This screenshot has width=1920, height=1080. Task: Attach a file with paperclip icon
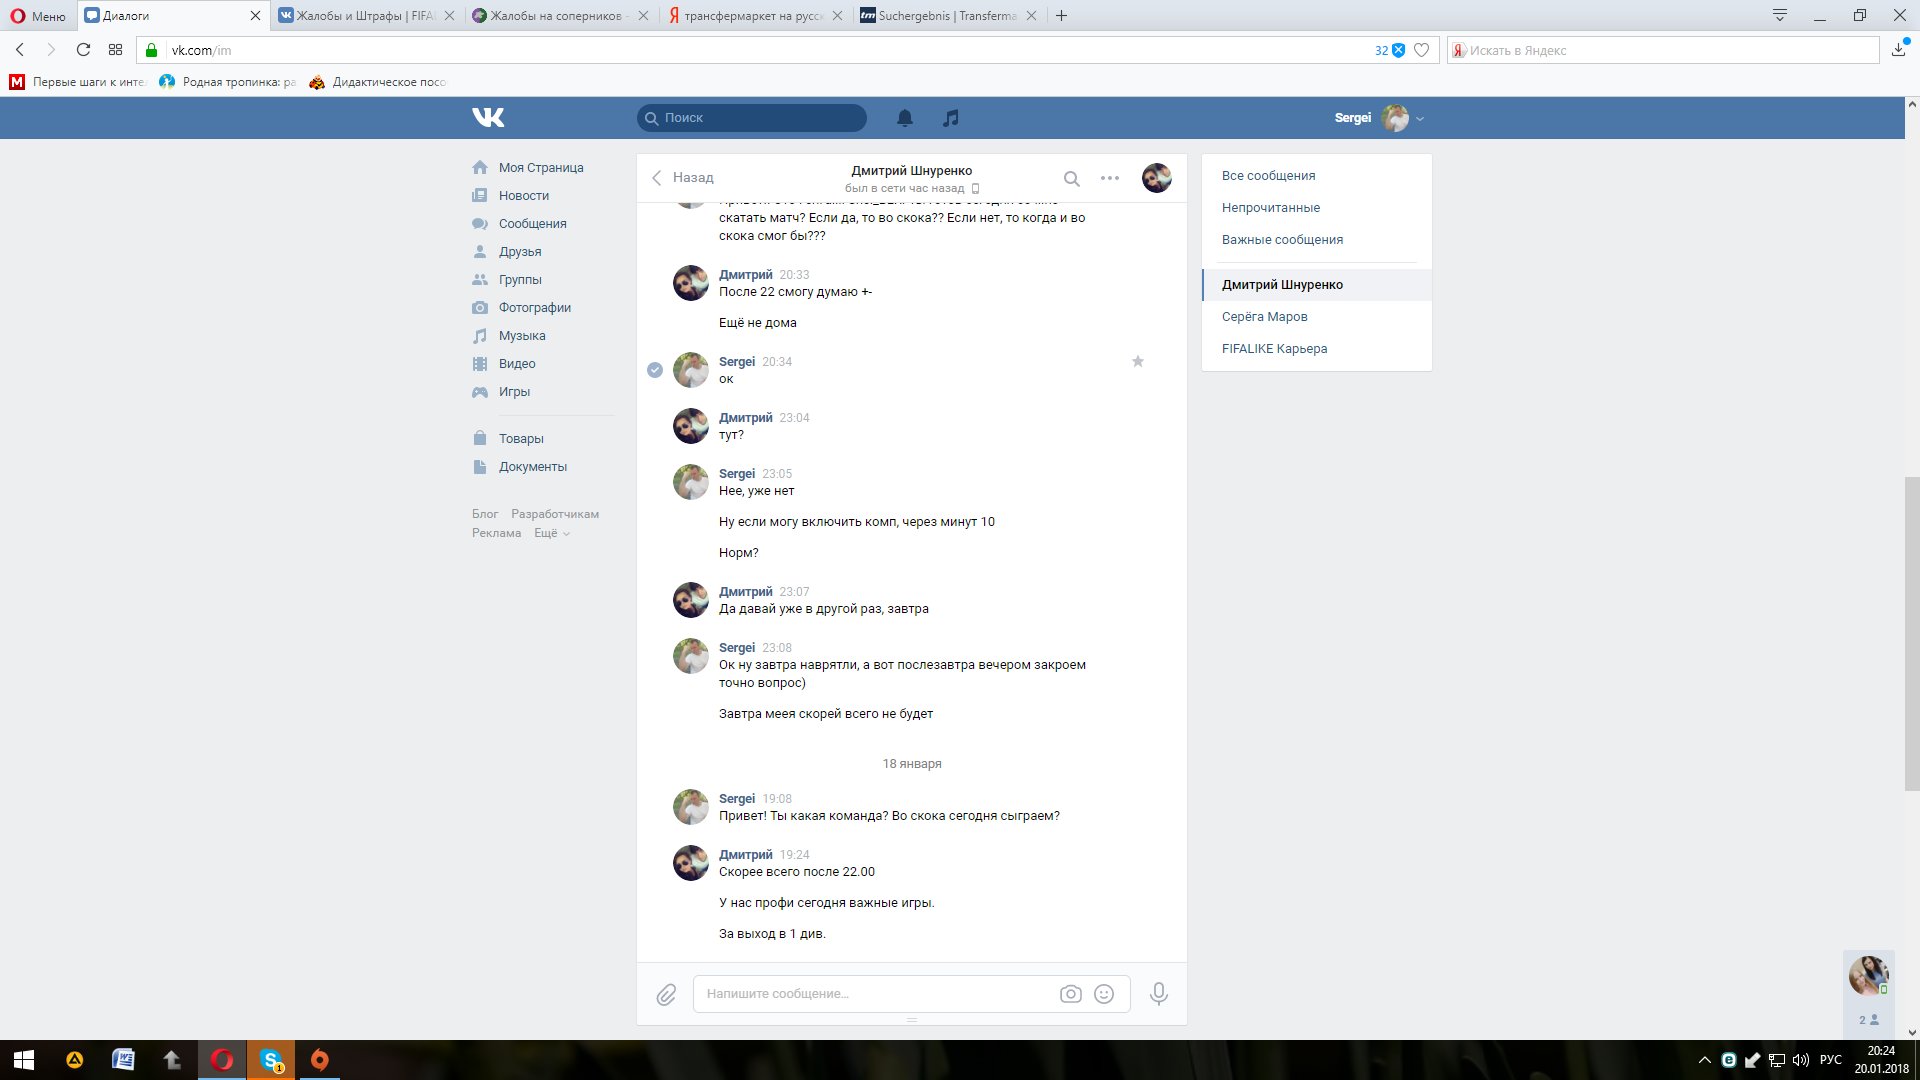(666, 994)
